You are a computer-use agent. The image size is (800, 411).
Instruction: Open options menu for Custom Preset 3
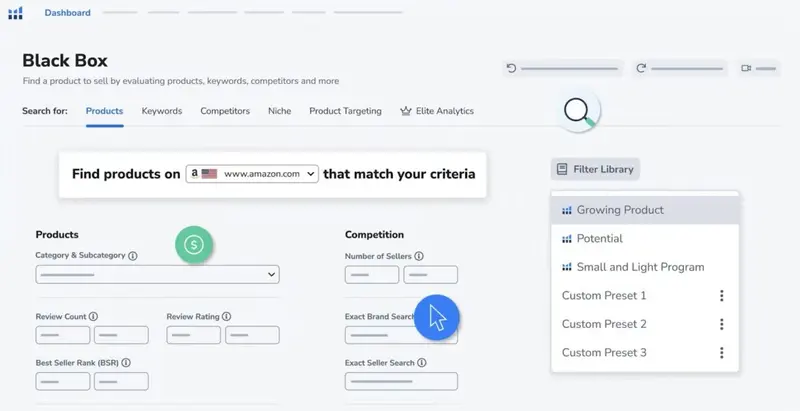721,353
